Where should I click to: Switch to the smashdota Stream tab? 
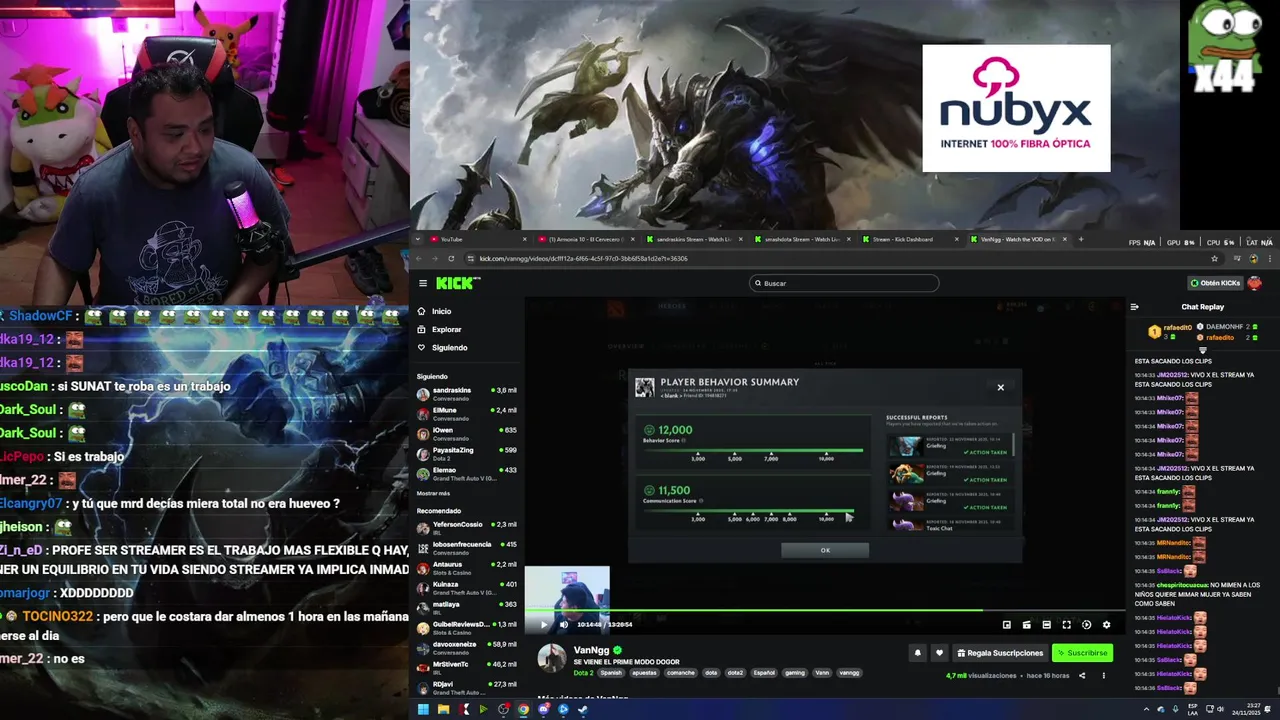(801, 239)
